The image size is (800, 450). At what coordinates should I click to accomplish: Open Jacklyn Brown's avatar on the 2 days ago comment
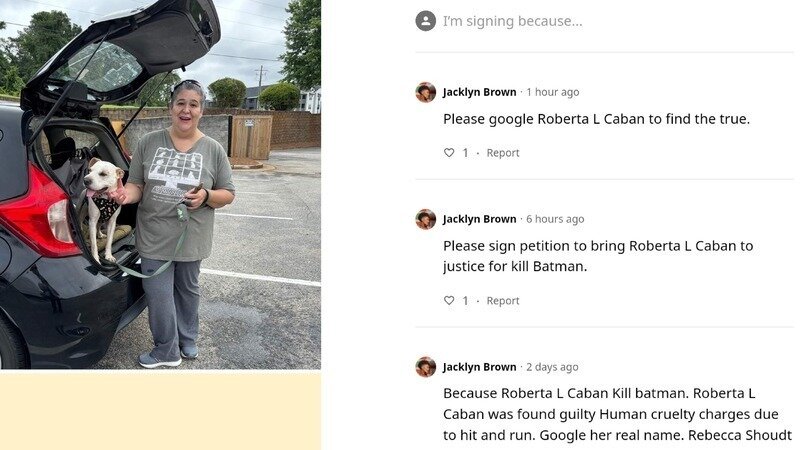tap(426, 367)
